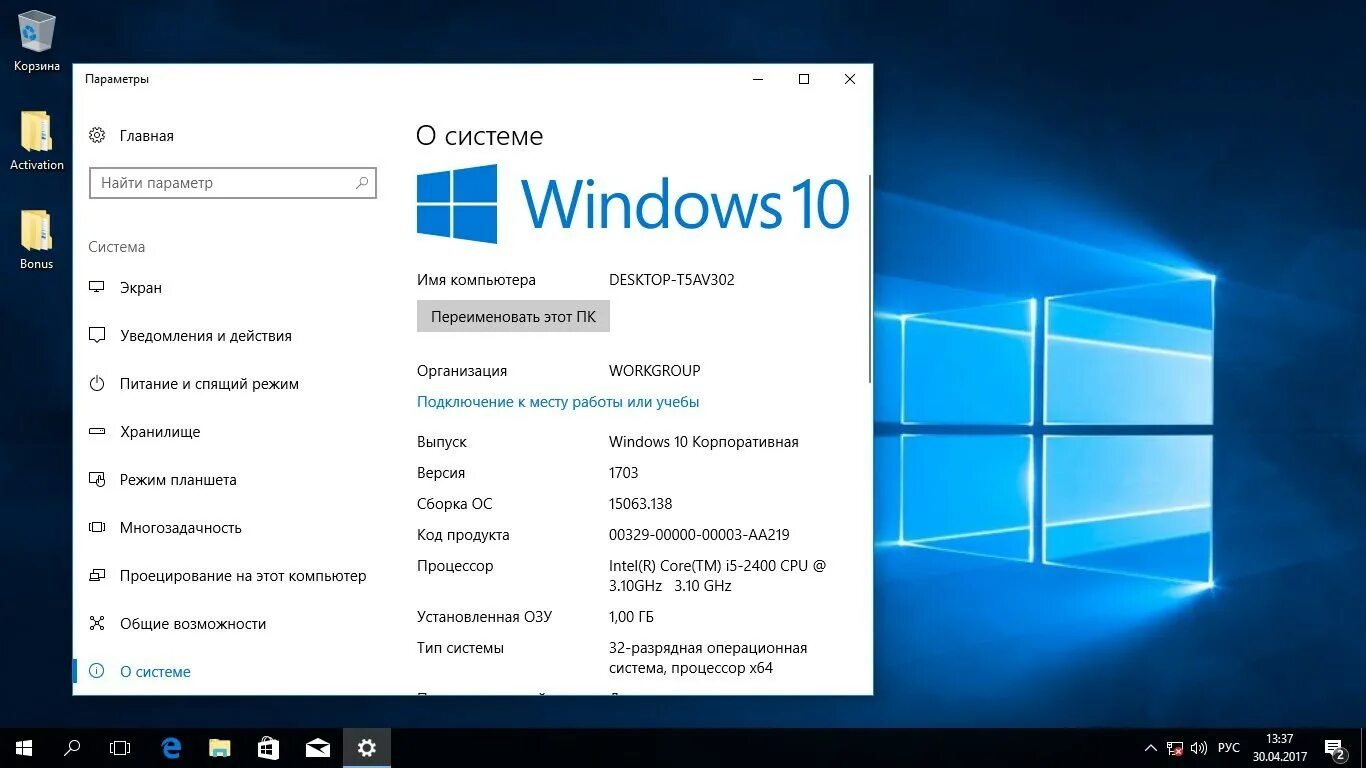This screenshot has width=1366, height=768.
Task: Click the 32-разрядная операционная система value
Action: 708,658
